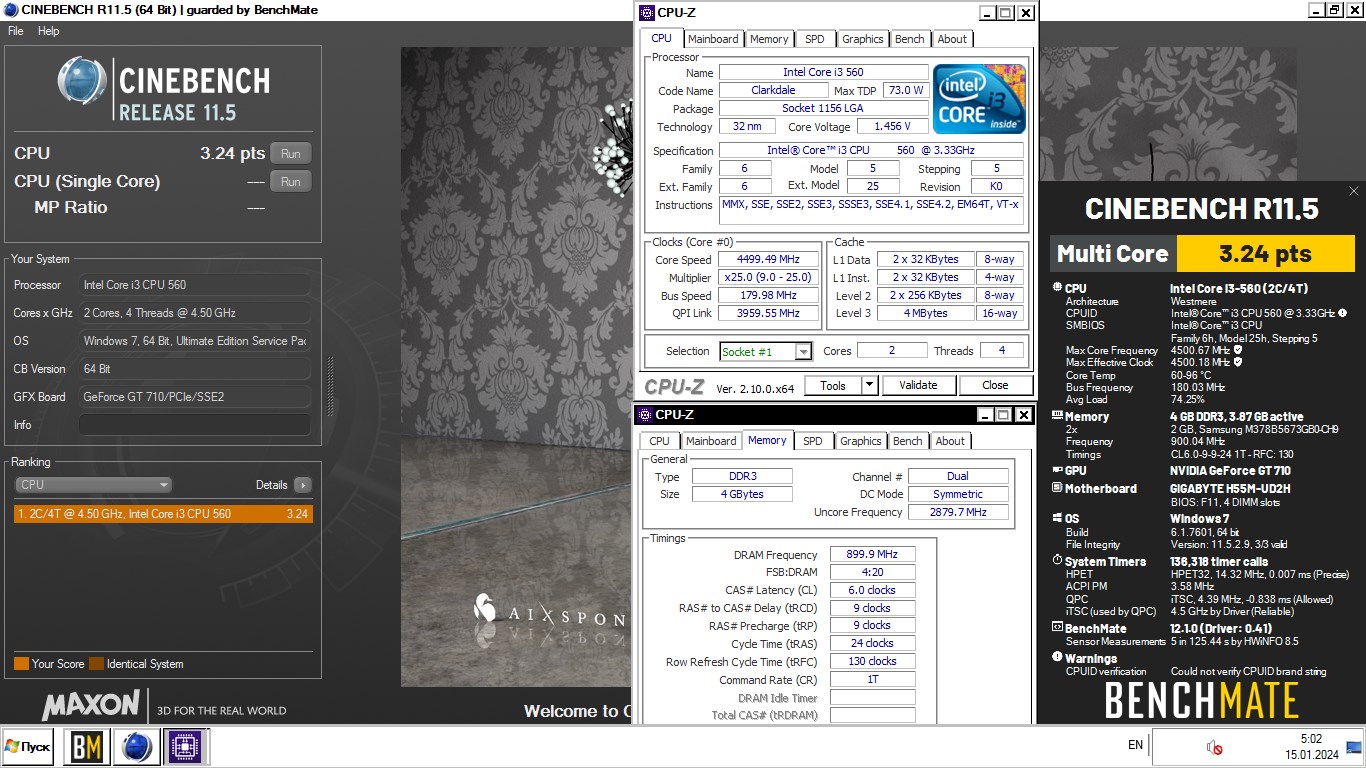Viewport: 1366px width, 768px height.
Task: Click the orange Your Score legend swatch
Action: click(21, 664)
